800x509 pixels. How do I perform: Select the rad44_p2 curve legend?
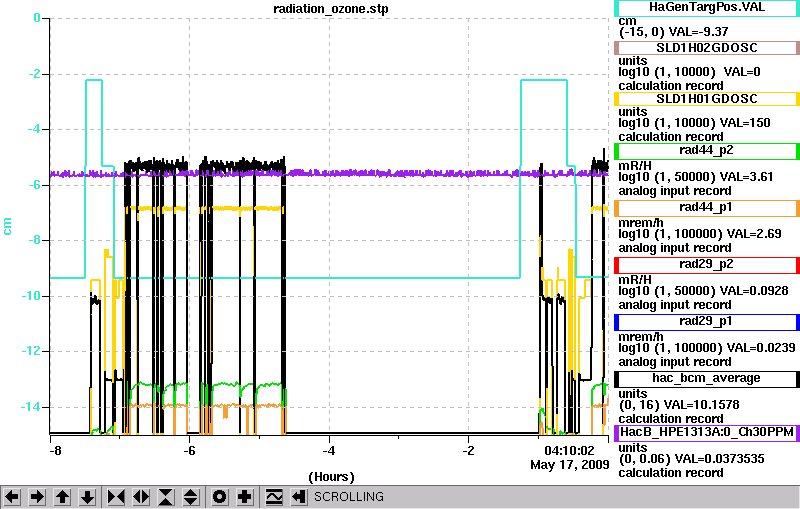(x=707, y=151)
